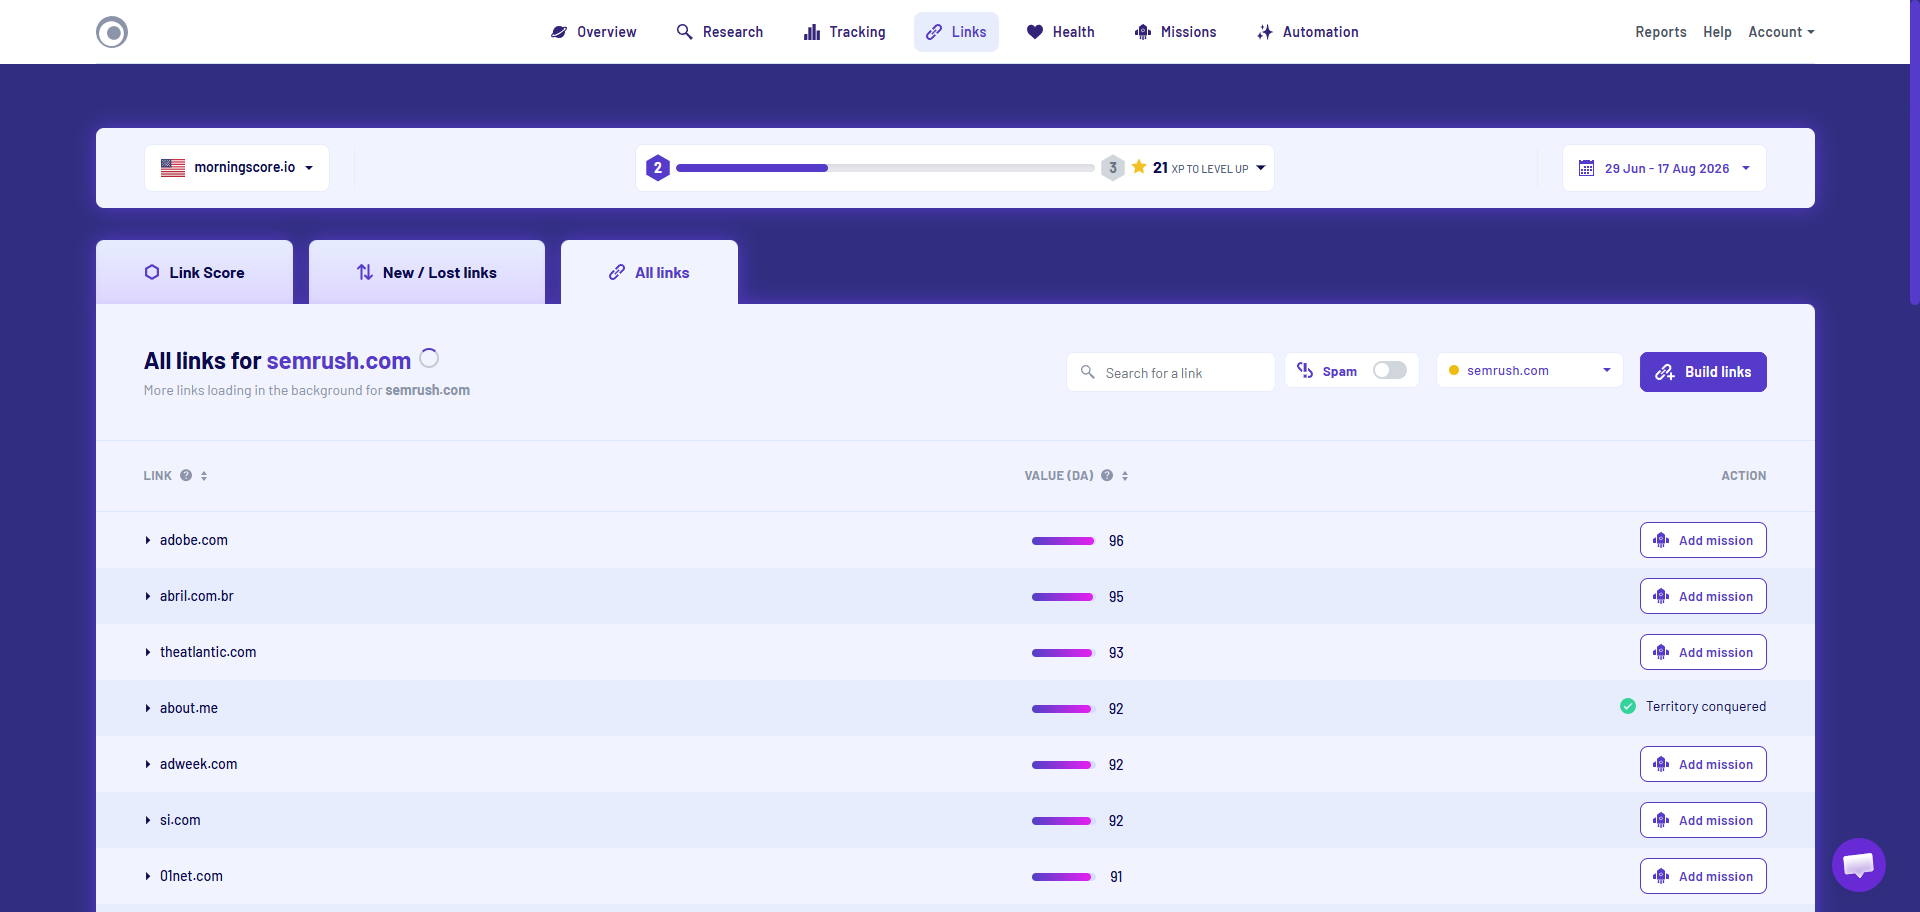The width and height of the screenshot is (1920, 912).
Task: Click the about.me DA value bar
Action: point(1062,709)
